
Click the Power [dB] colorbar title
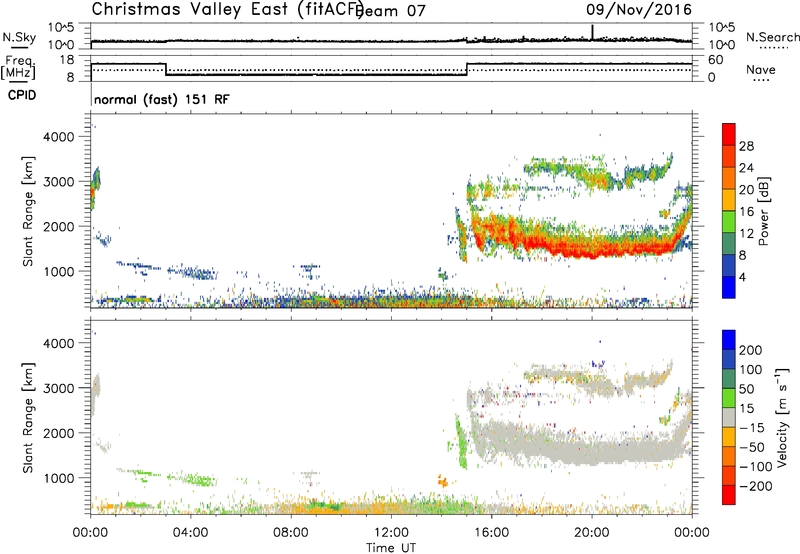[x=763, y=211]
